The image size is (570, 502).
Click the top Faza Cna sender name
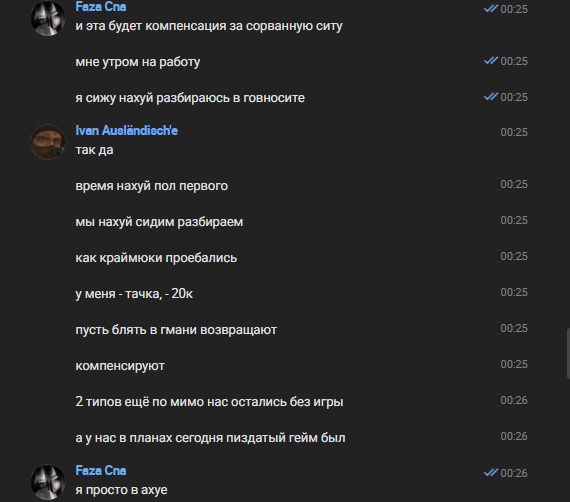[101, 7]
